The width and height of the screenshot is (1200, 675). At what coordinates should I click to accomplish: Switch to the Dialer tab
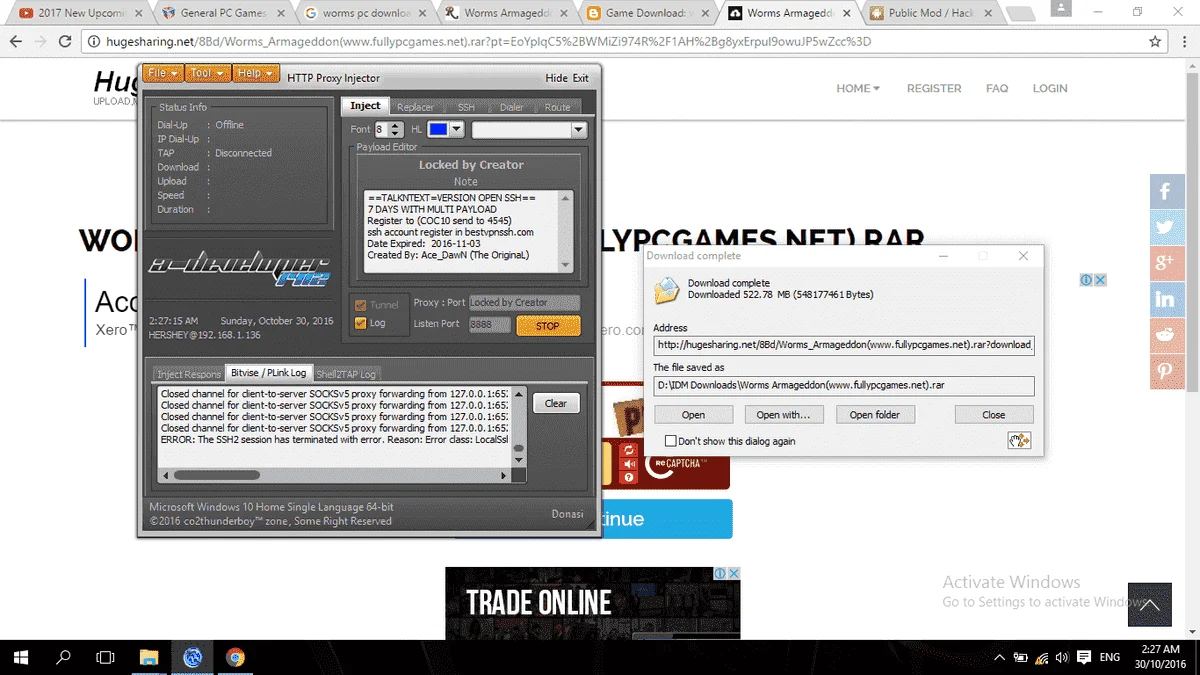(x=511, y=107)
